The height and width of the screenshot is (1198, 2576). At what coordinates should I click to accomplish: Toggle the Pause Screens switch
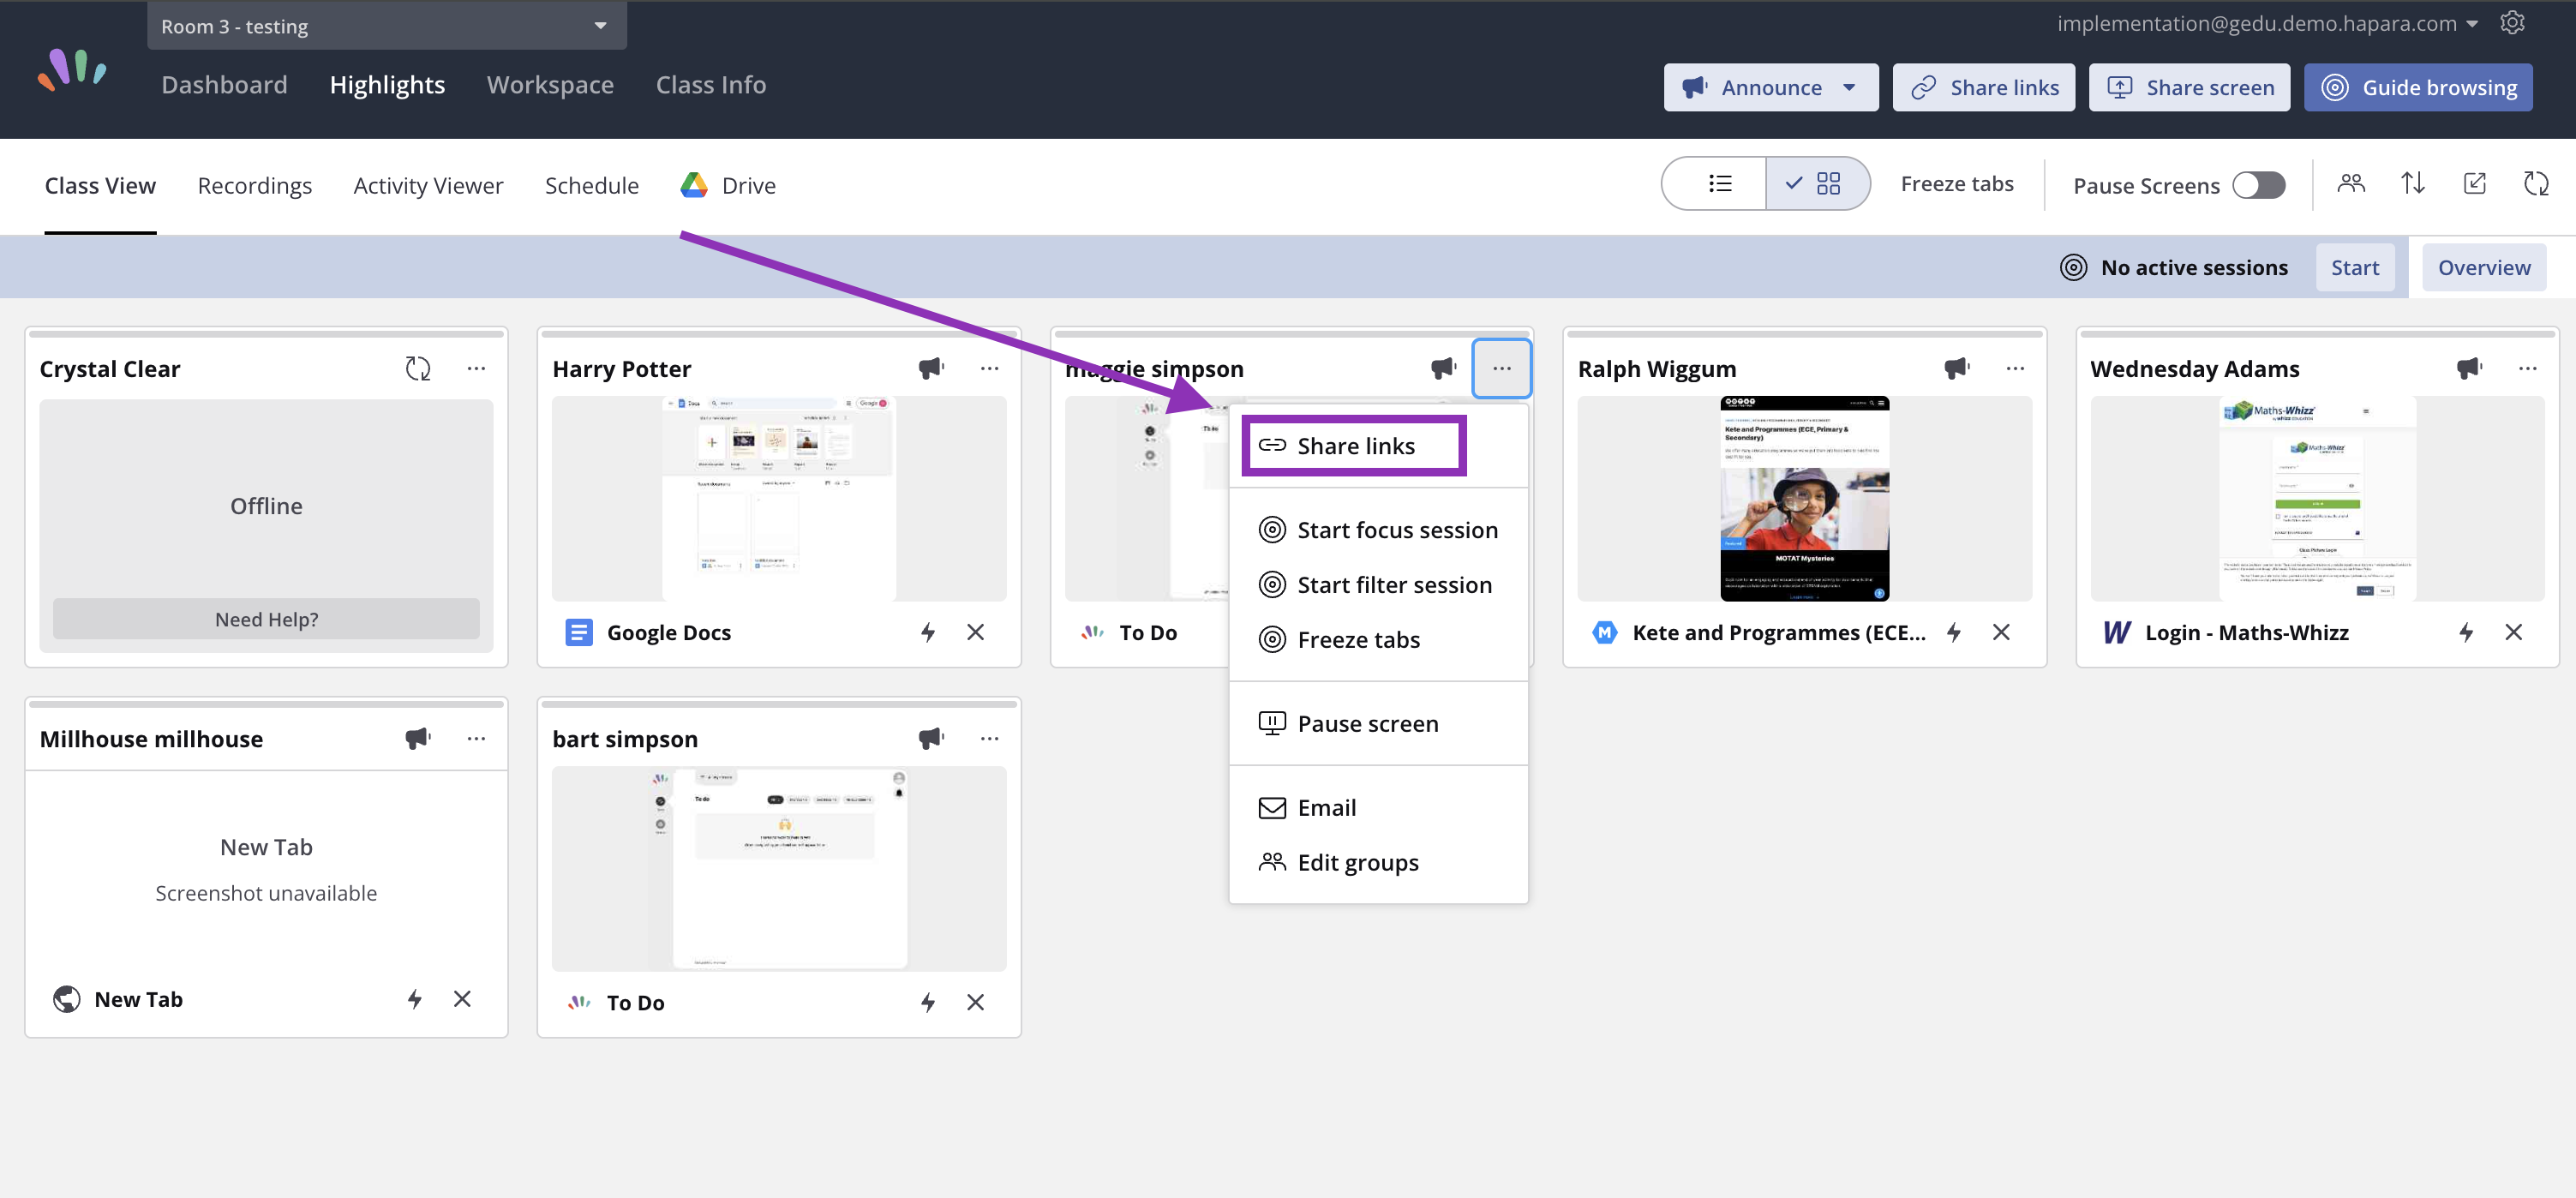point(2258,185)
